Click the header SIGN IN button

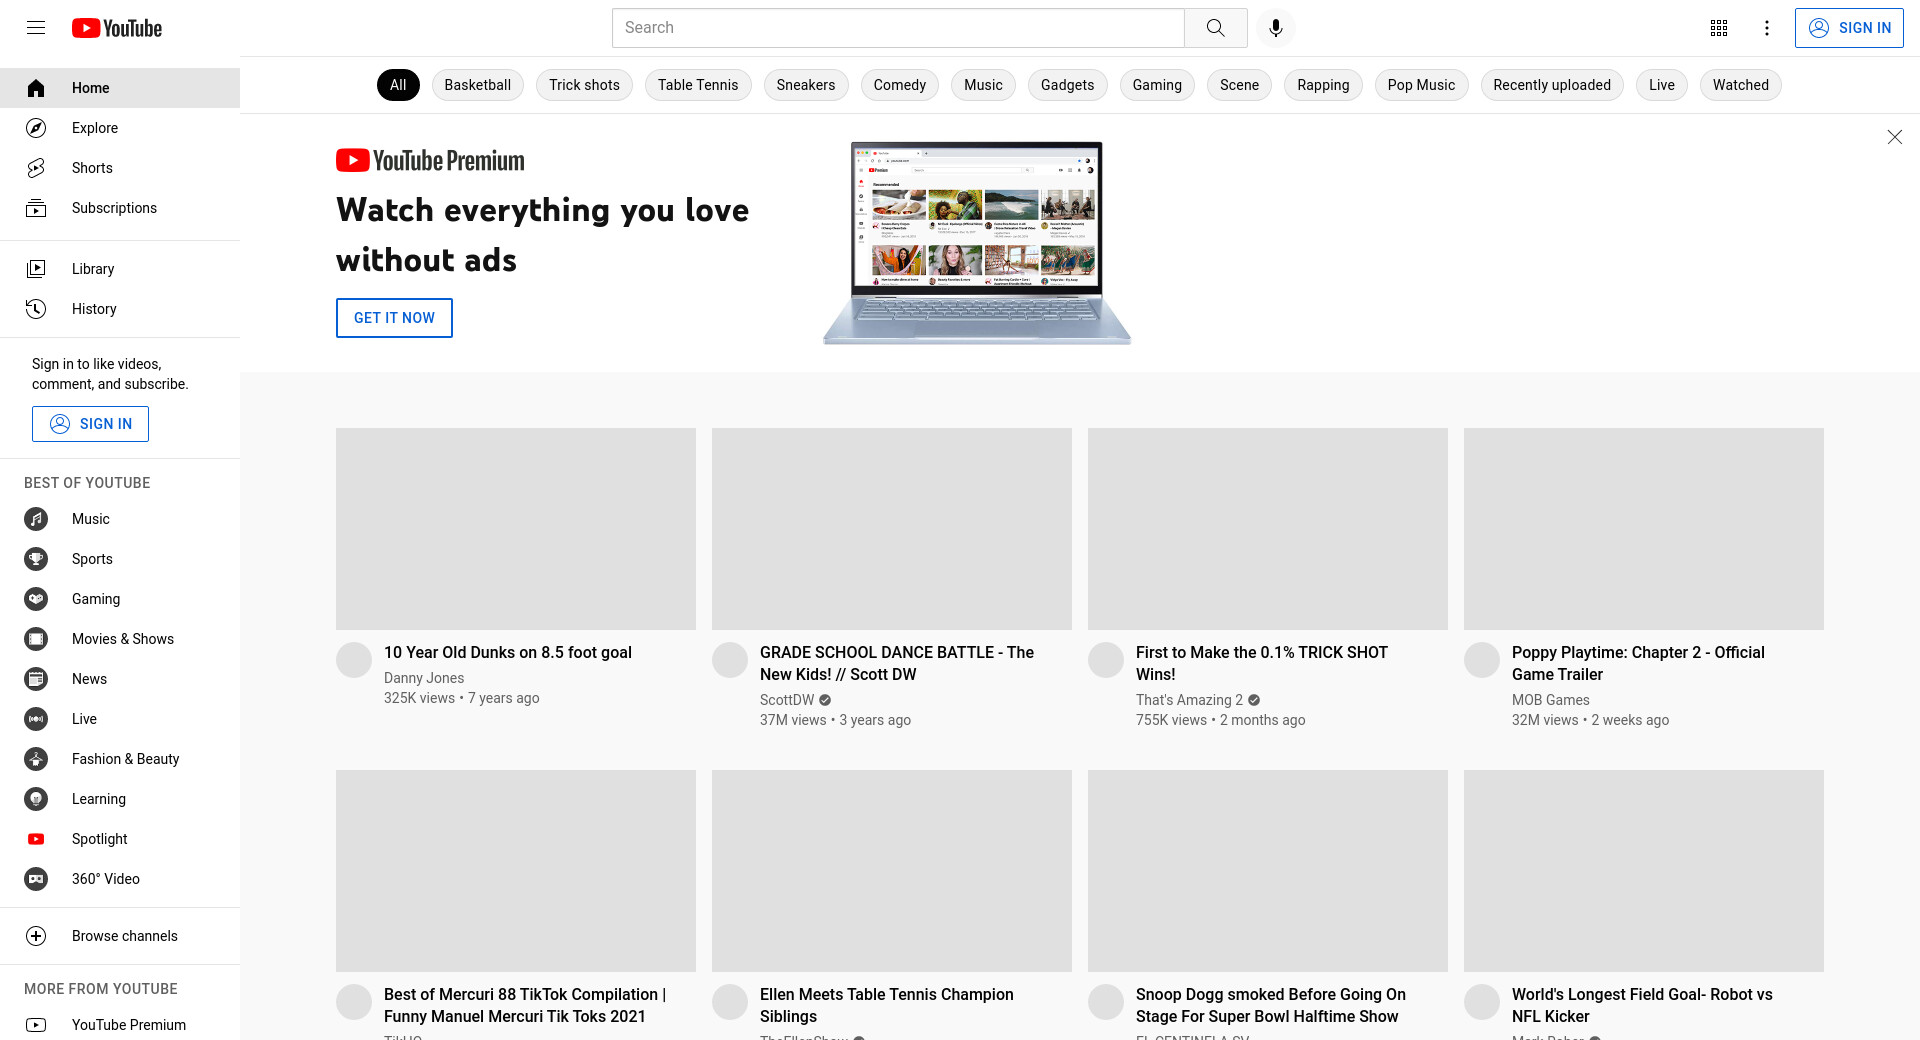(1849, 28)
